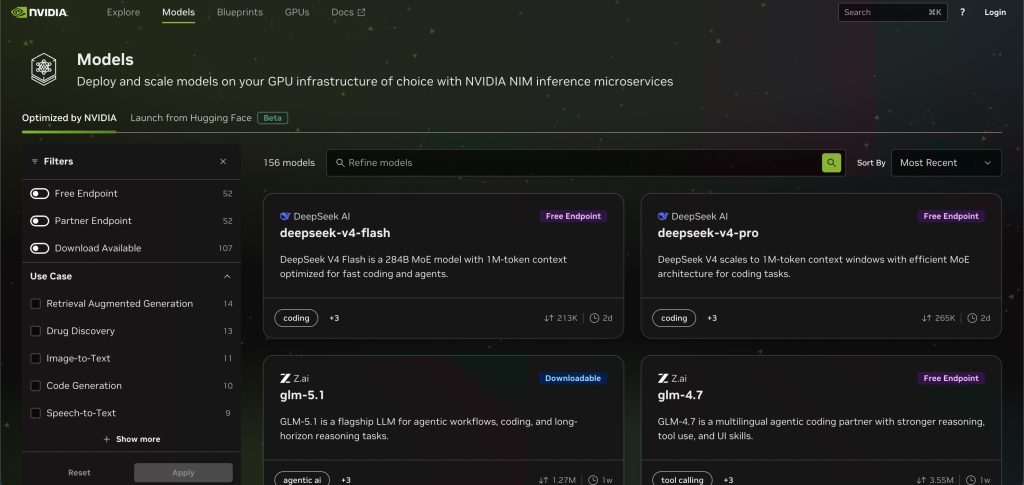Select the Optimized by NVIDIA tab
This screenshot has width=1024, height=485.
pos(69,118)
